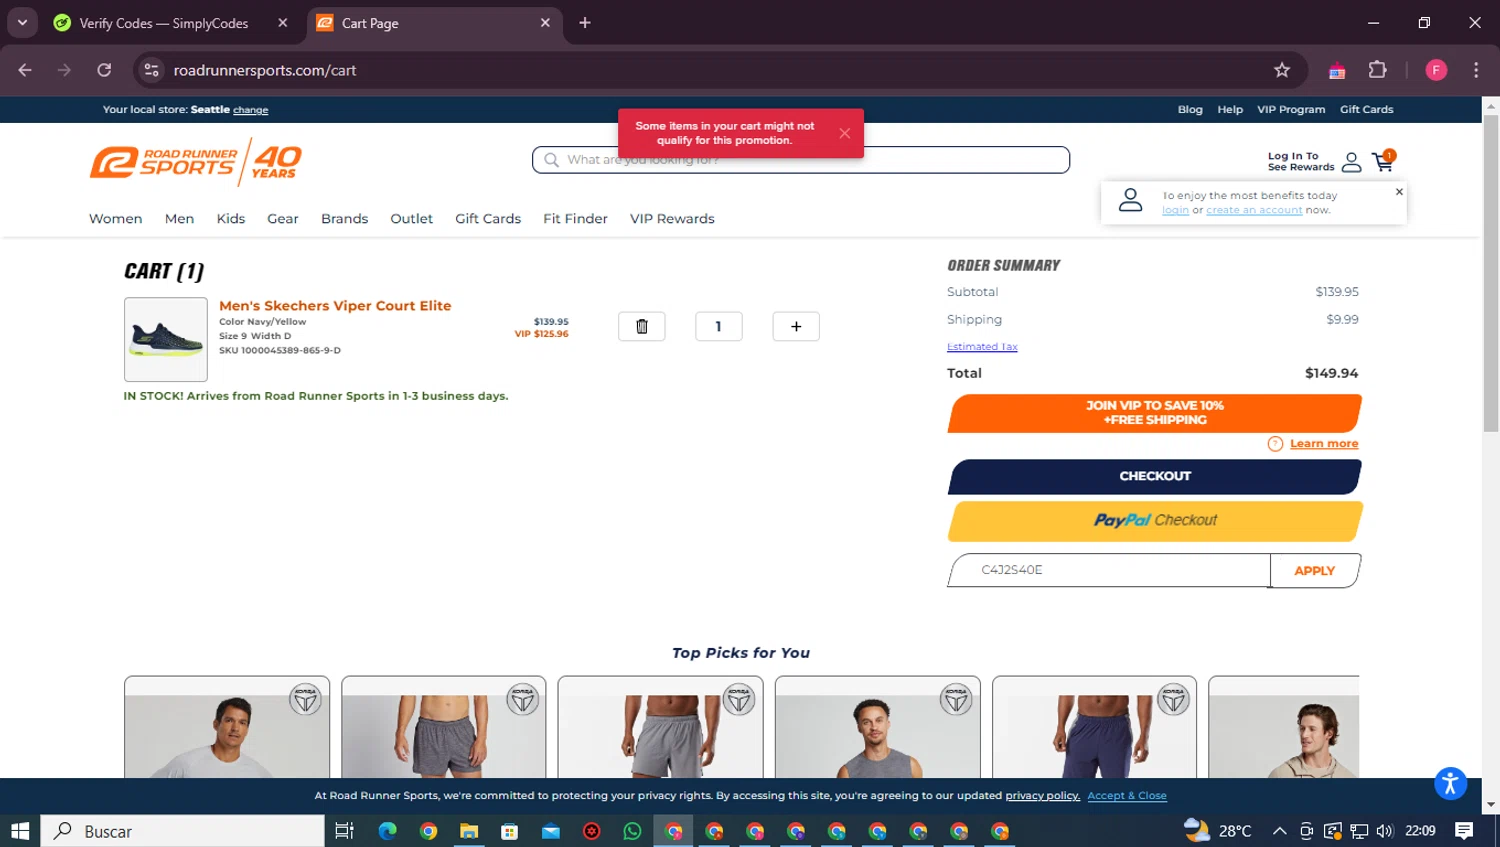Click the APPLY promo code button

coord(1315,571)
